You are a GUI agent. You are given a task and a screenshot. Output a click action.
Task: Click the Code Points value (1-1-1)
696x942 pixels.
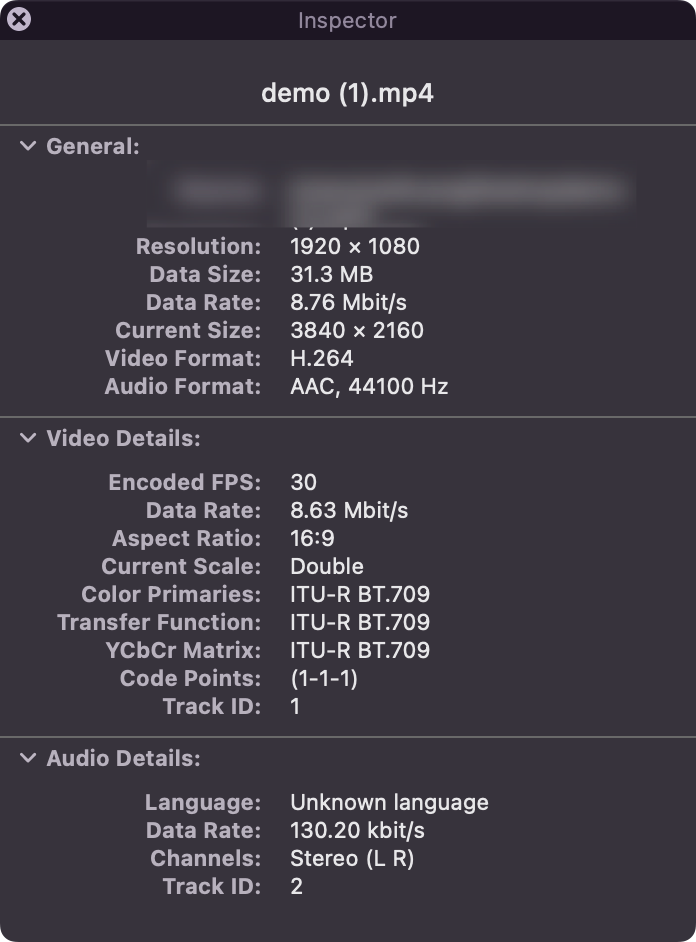324,678
